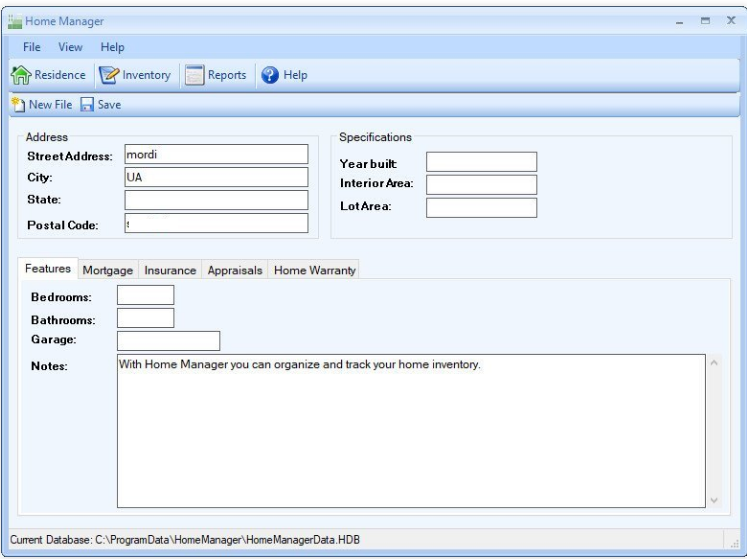The height and width of the screenshot is (559, 747).
Task: Click the Specifications group heading
Action: (x=375, y=137)
